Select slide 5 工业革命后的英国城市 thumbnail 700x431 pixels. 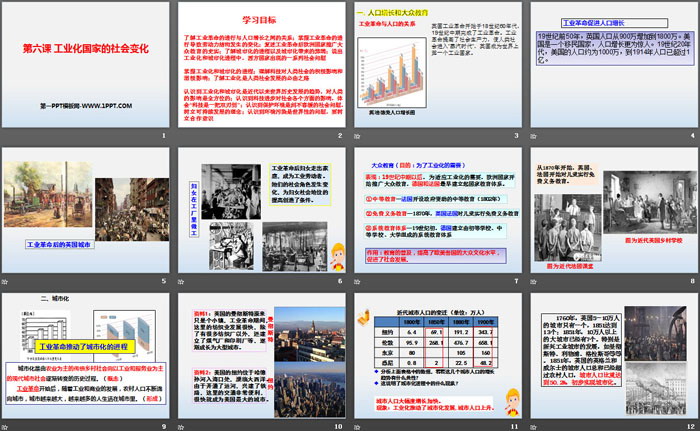pos(86,210)
